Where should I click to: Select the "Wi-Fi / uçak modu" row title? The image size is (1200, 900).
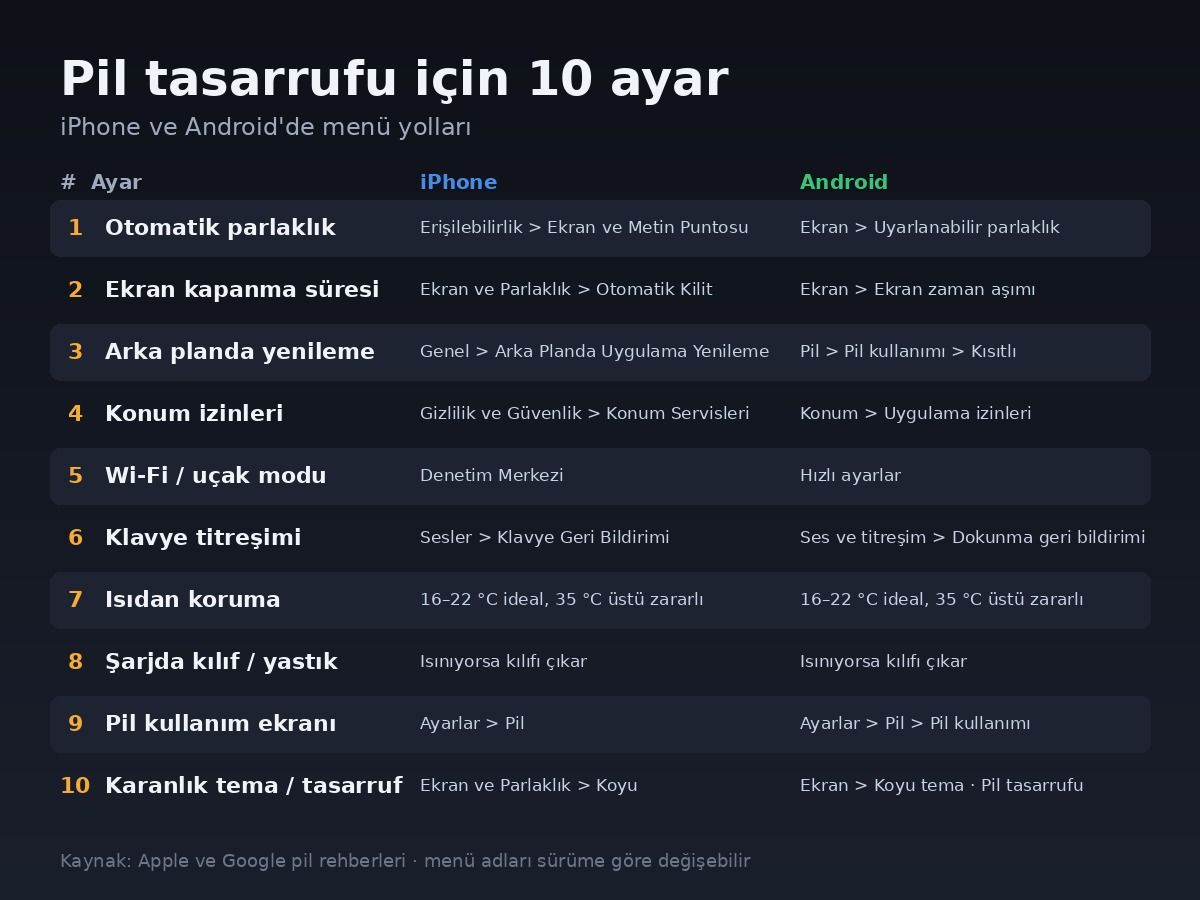216,476
